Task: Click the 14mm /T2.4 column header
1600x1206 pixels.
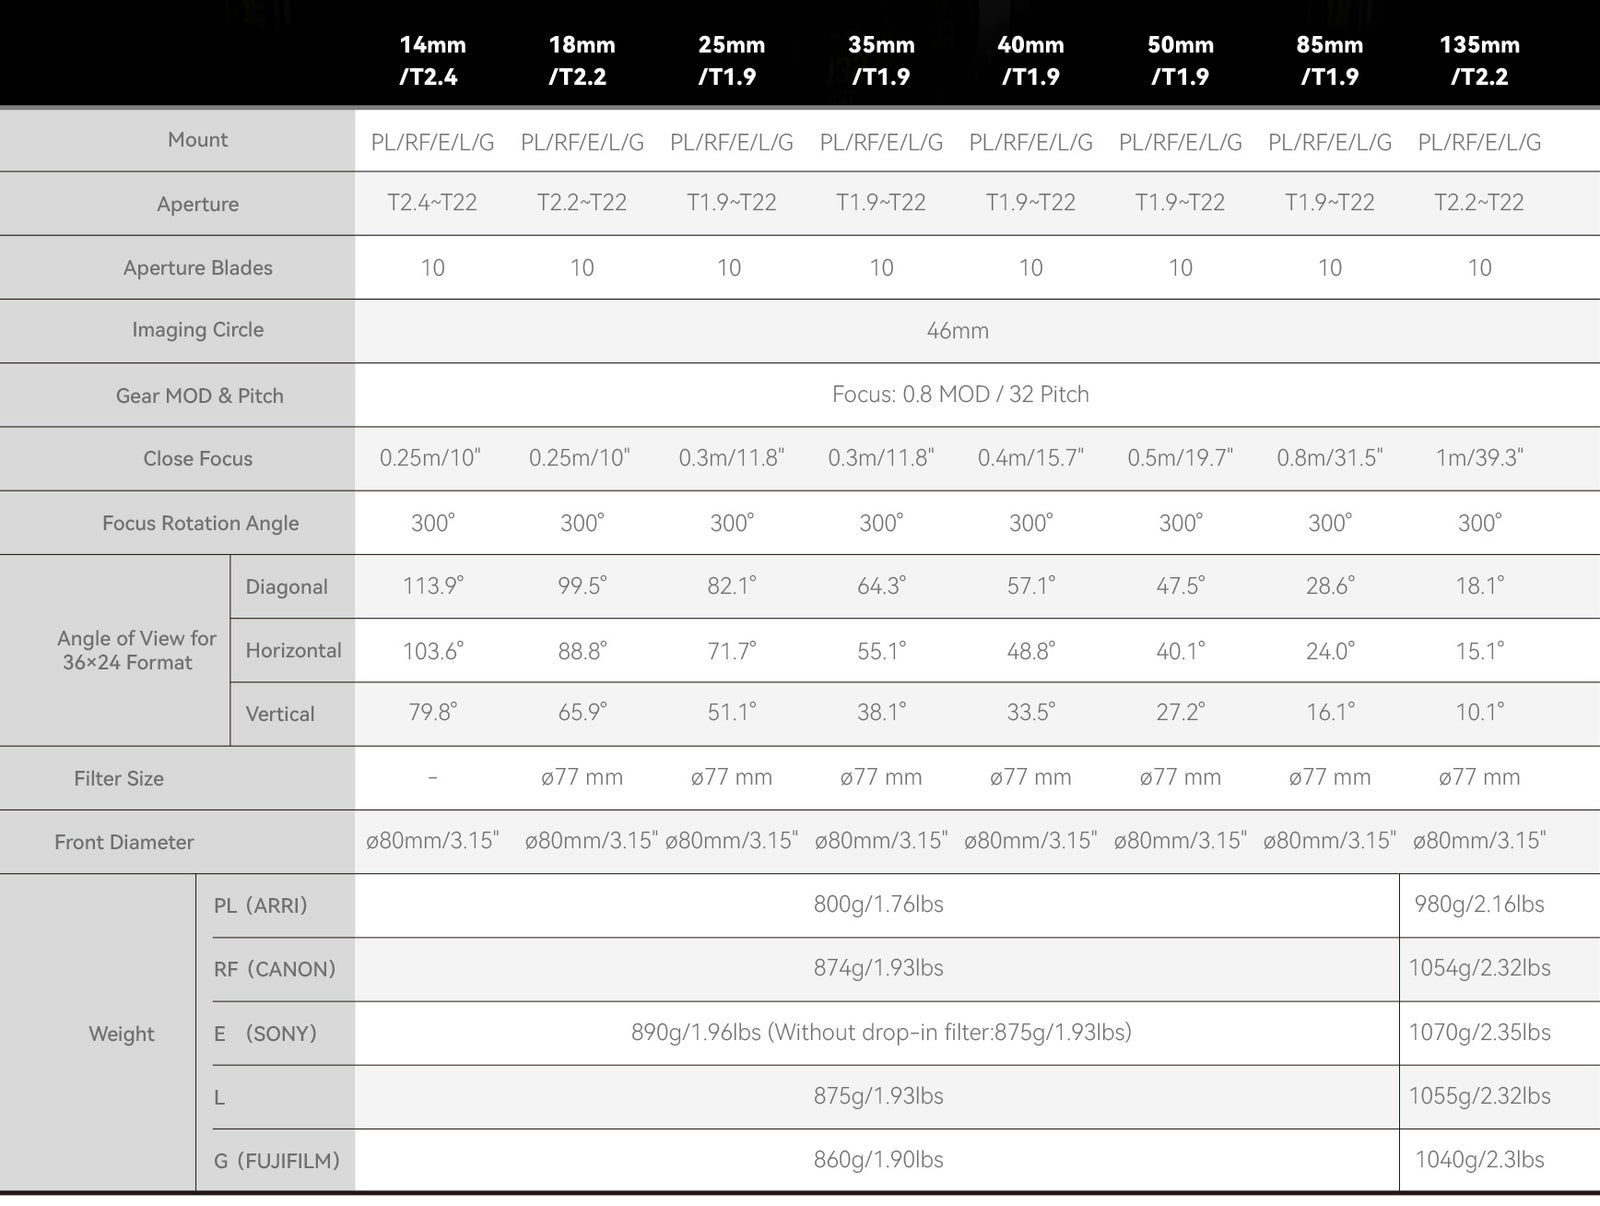Action: point(432,60)
